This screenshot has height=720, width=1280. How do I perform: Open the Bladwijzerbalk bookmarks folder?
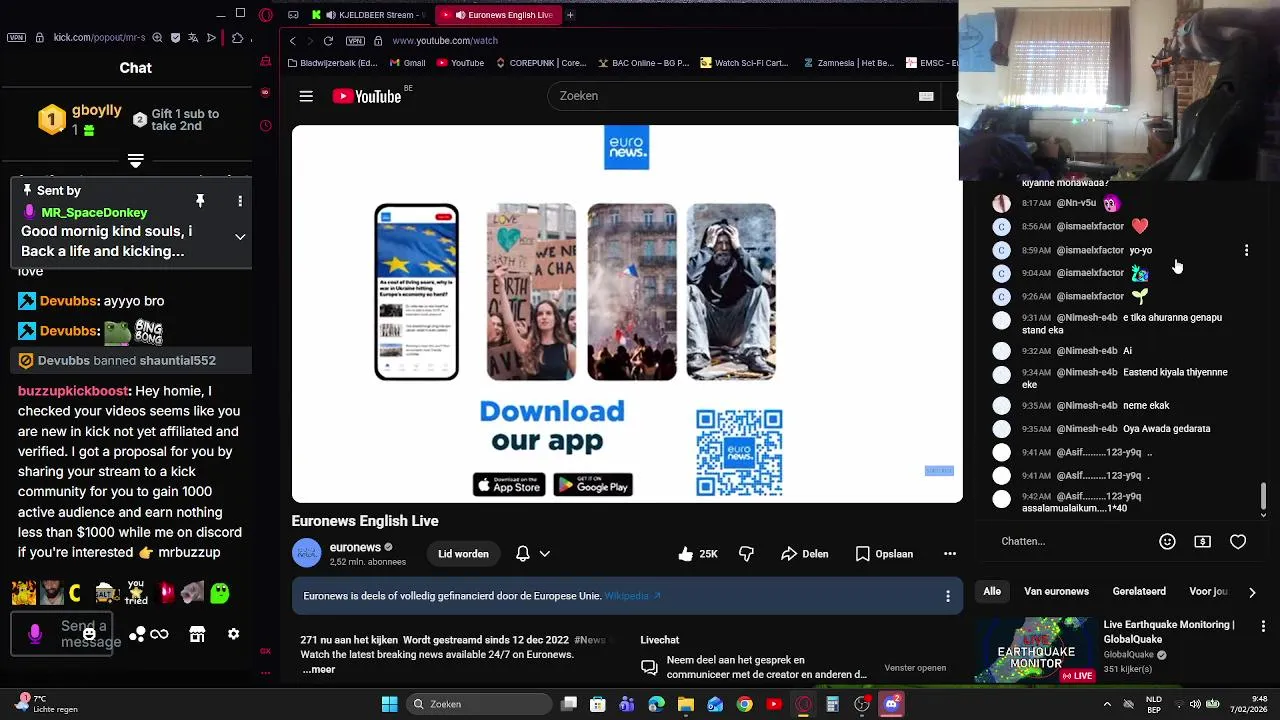point(332,63)
